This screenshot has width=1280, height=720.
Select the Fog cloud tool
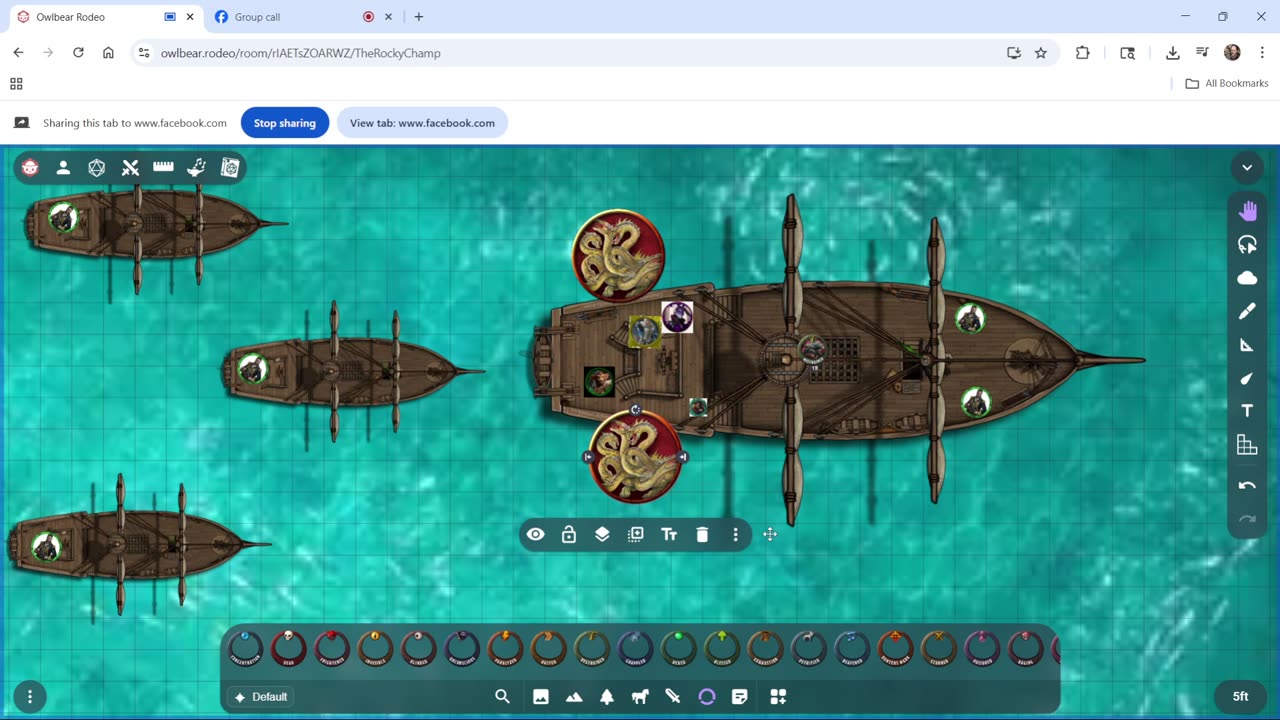(x=1247, y=278)
